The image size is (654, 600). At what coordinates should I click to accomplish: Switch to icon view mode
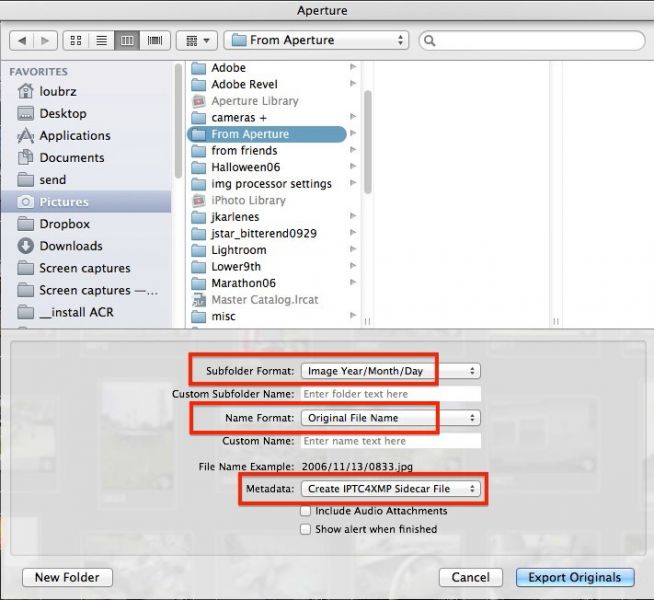pos(76,40)
